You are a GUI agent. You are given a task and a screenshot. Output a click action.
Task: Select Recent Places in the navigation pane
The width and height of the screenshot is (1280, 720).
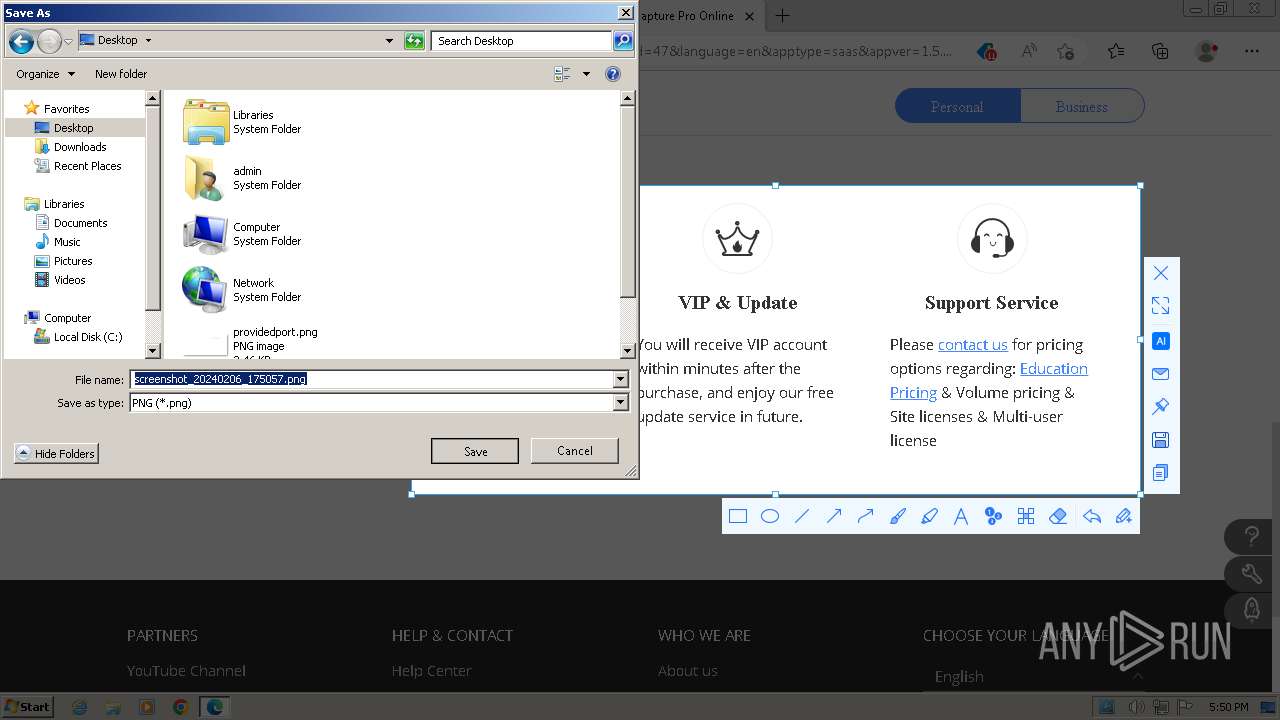pos(88,166)
